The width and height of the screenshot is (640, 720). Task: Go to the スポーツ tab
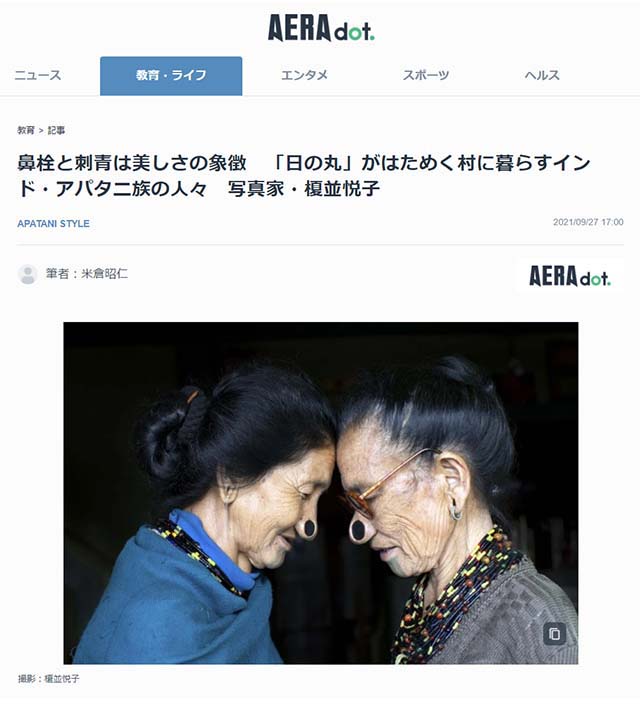(x=426, y=75)
